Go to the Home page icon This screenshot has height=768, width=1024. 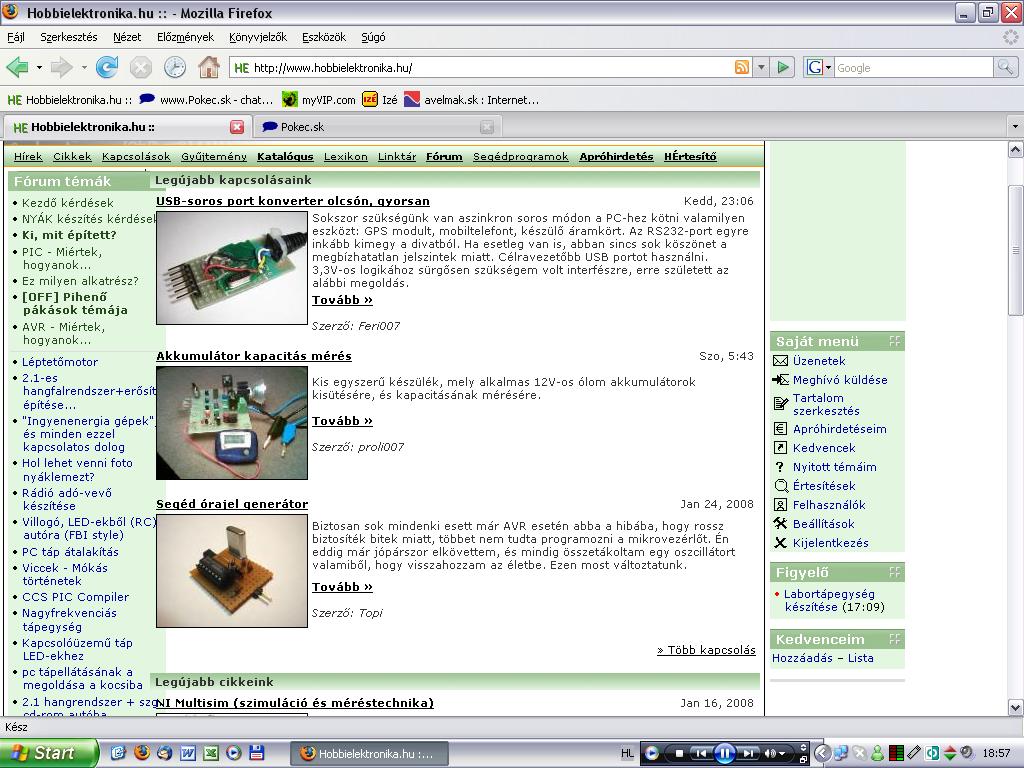point(209,67)
